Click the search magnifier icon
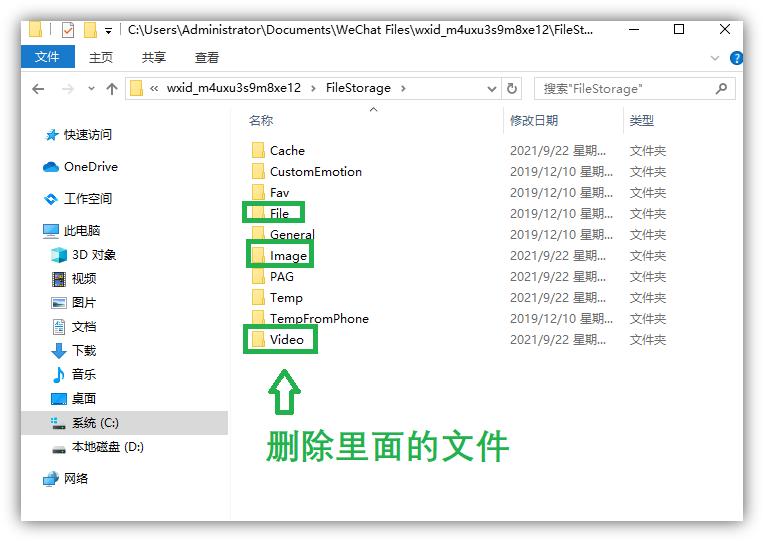The width and height of the screenshot is (764, 542). pos(722,89)
